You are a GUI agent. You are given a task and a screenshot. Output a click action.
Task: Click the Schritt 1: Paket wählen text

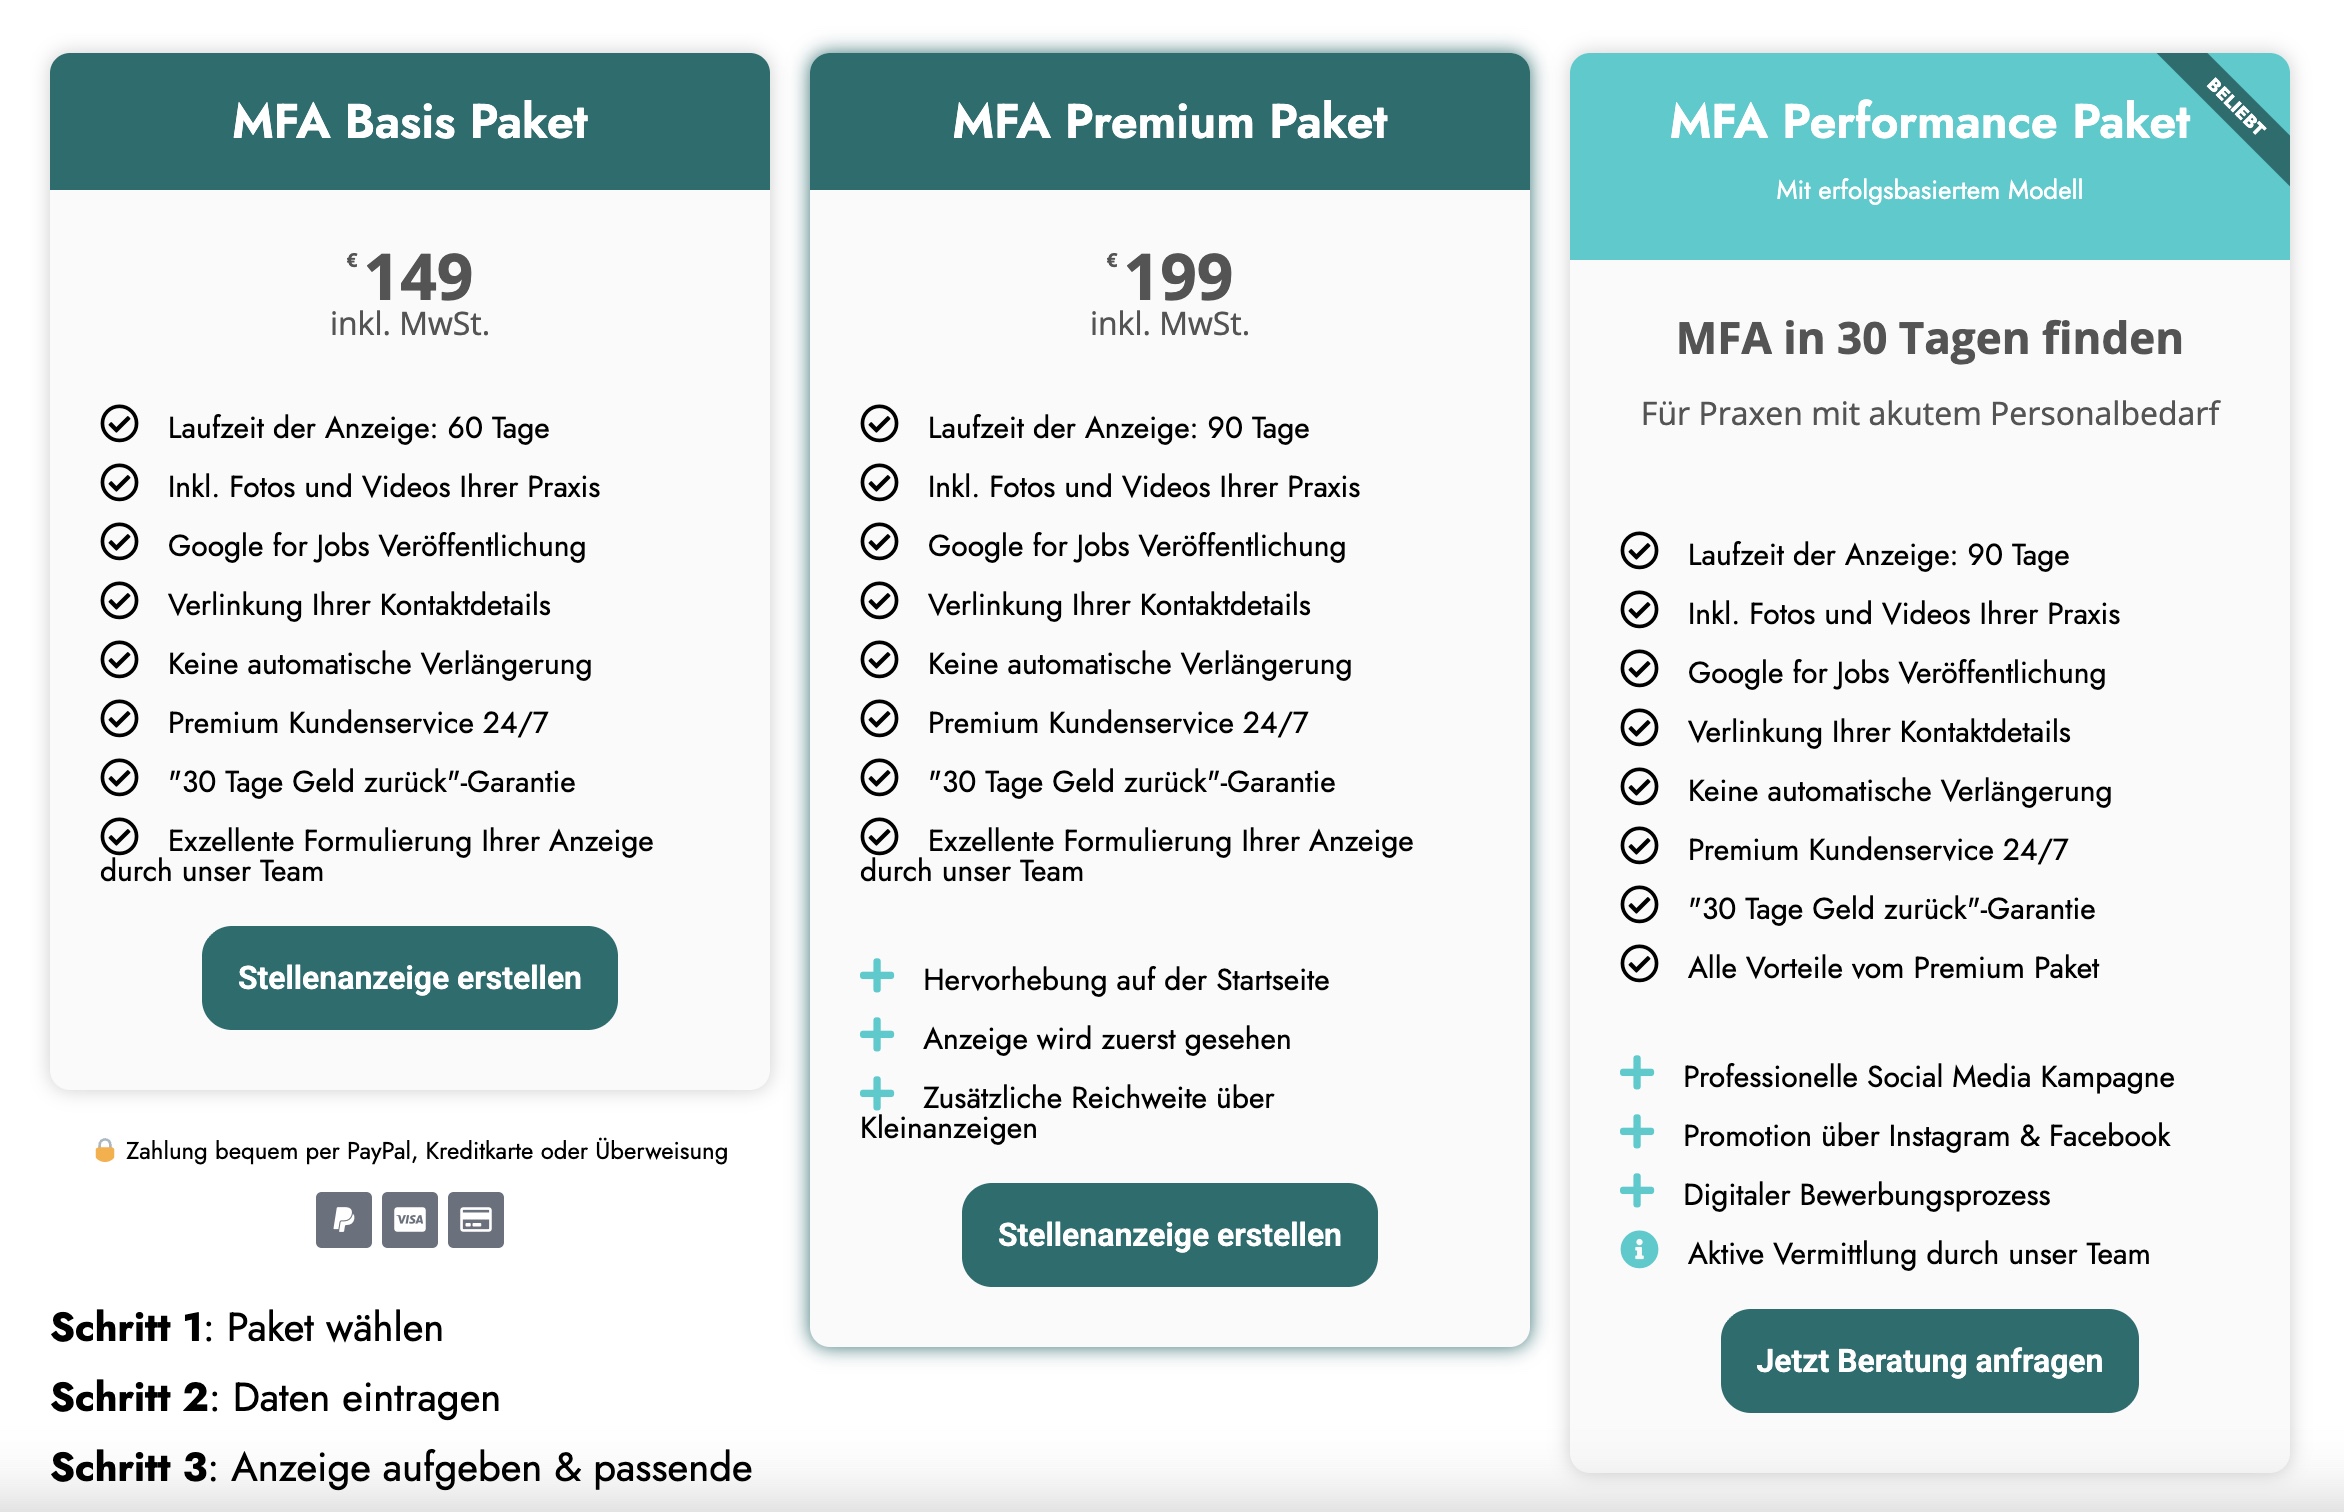click(x=247, y=1328)
